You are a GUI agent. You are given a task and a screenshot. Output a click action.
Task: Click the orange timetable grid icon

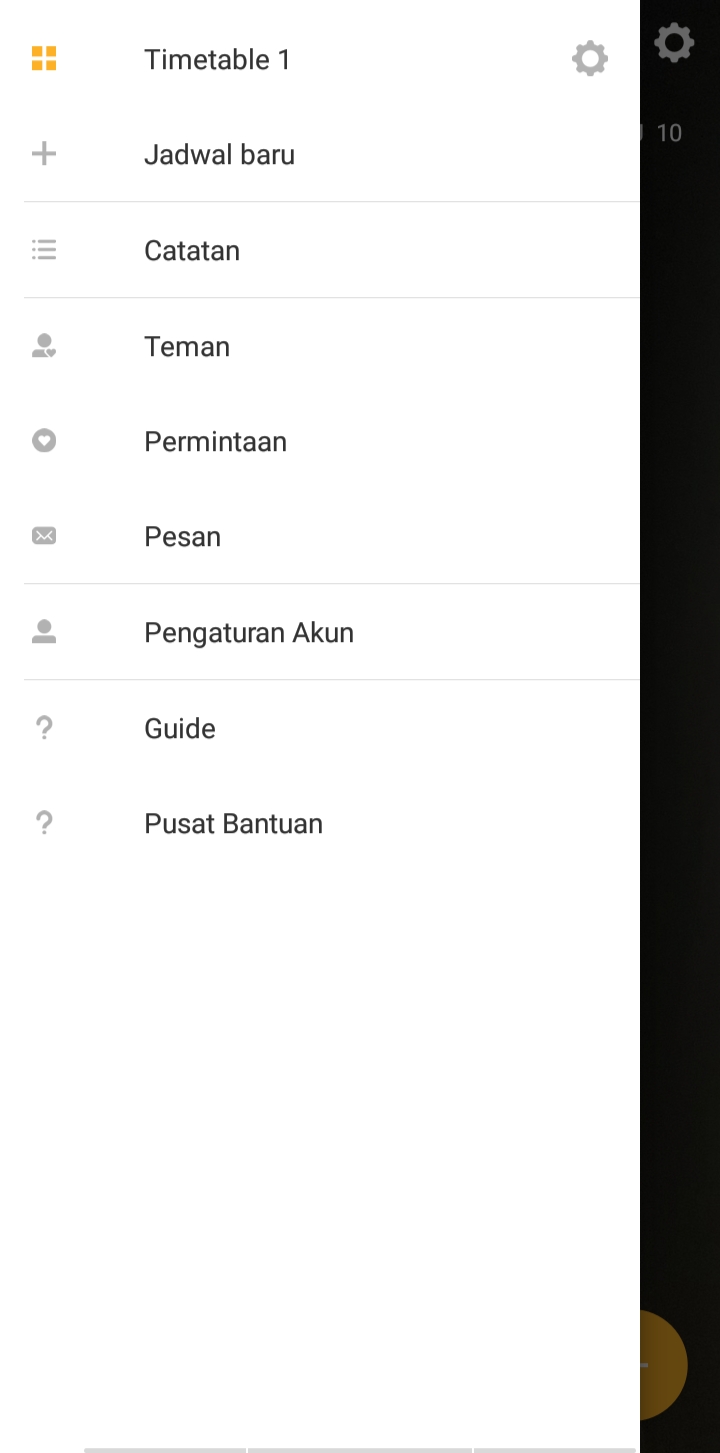[44, 59]
